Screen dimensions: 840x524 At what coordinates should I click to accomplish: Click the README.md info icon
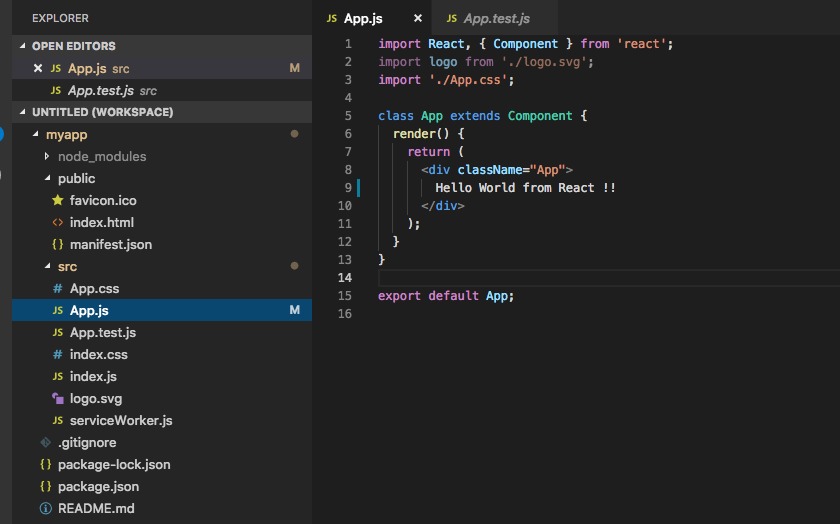click(x=46, y=509)
